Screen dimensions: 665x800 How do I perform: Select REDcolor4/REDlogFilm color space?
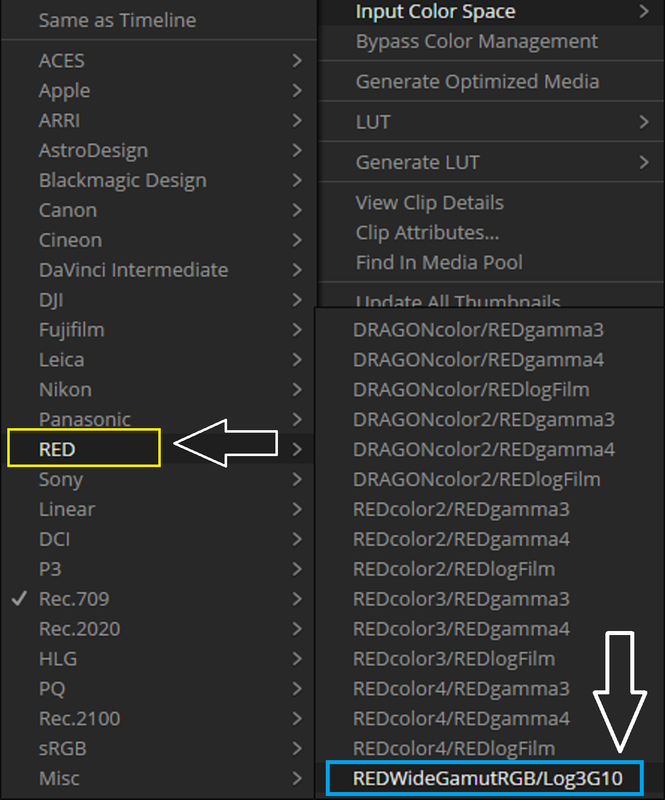489,748
